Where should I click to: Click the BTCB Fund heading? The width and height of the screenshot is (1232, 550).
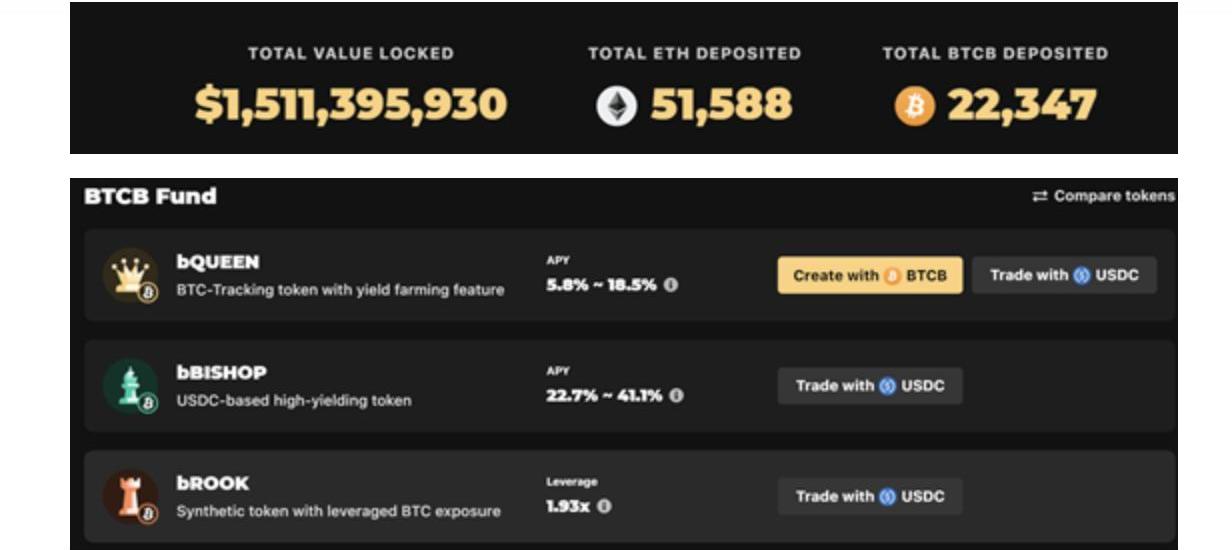(150, 196)
